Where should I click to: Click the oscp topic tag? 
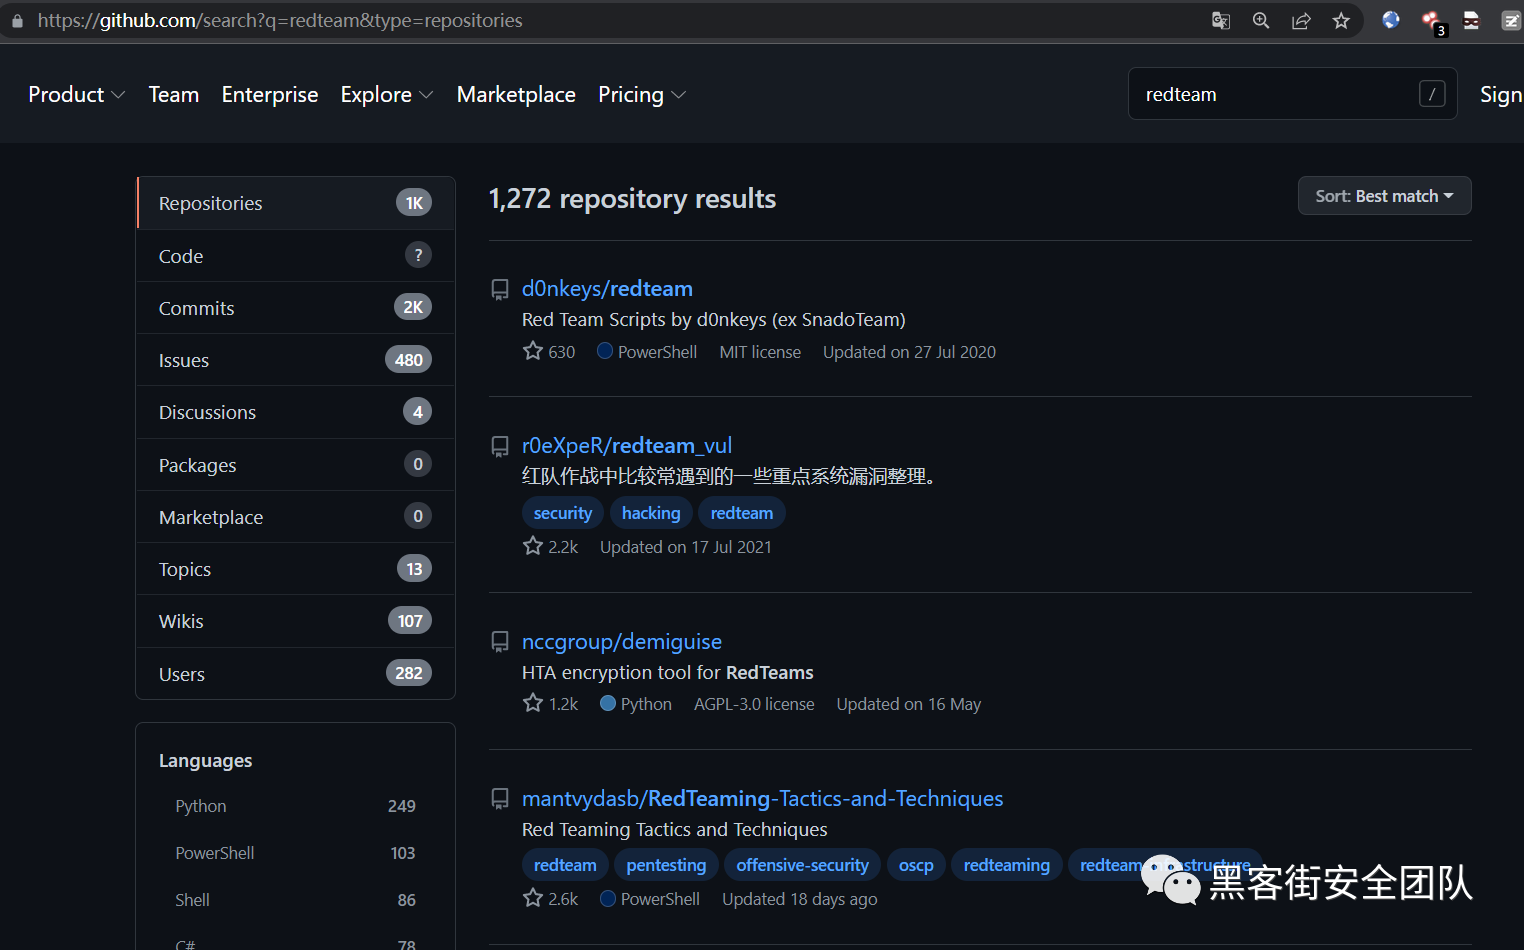click(x=916, y=865)
